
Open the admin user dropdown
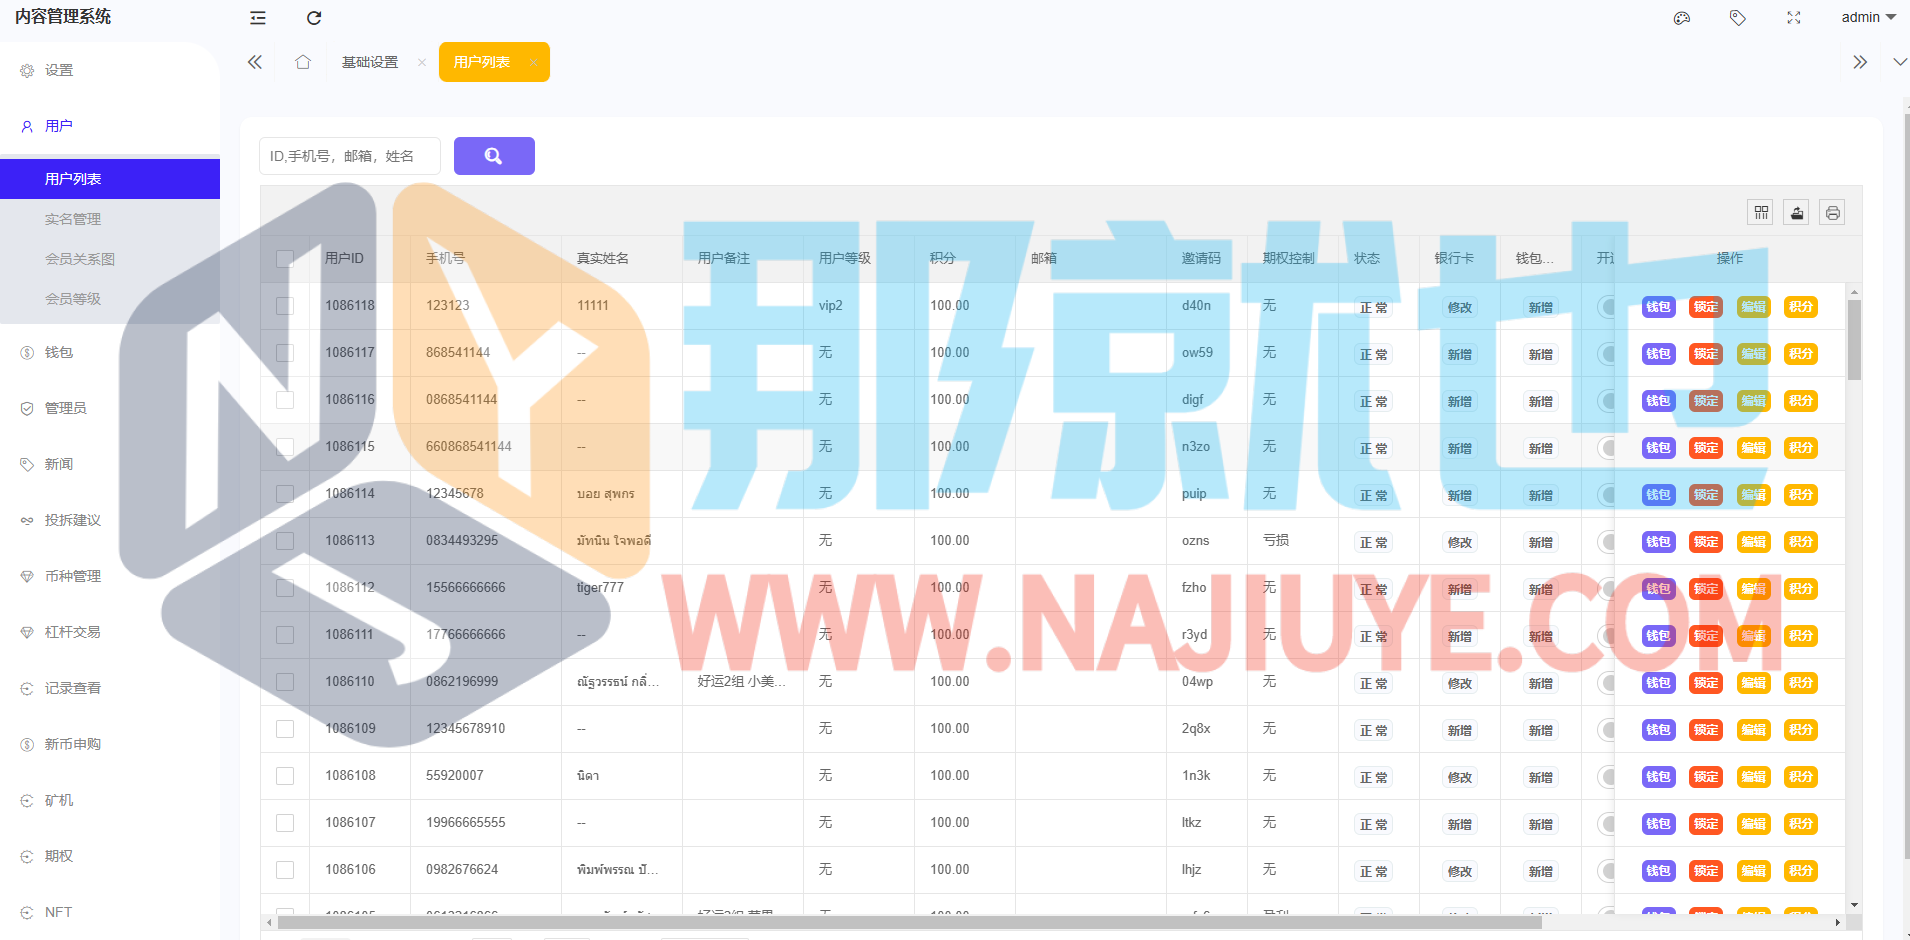tap(1868, 18)
